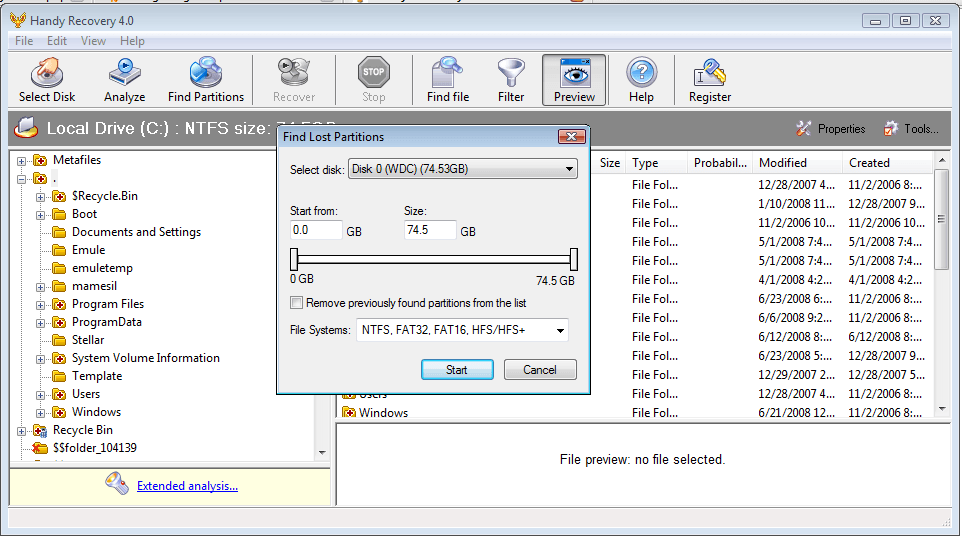Click the Start from GB field
The height and width of the screenshot is (536, 962).
[x=316, y=230]
